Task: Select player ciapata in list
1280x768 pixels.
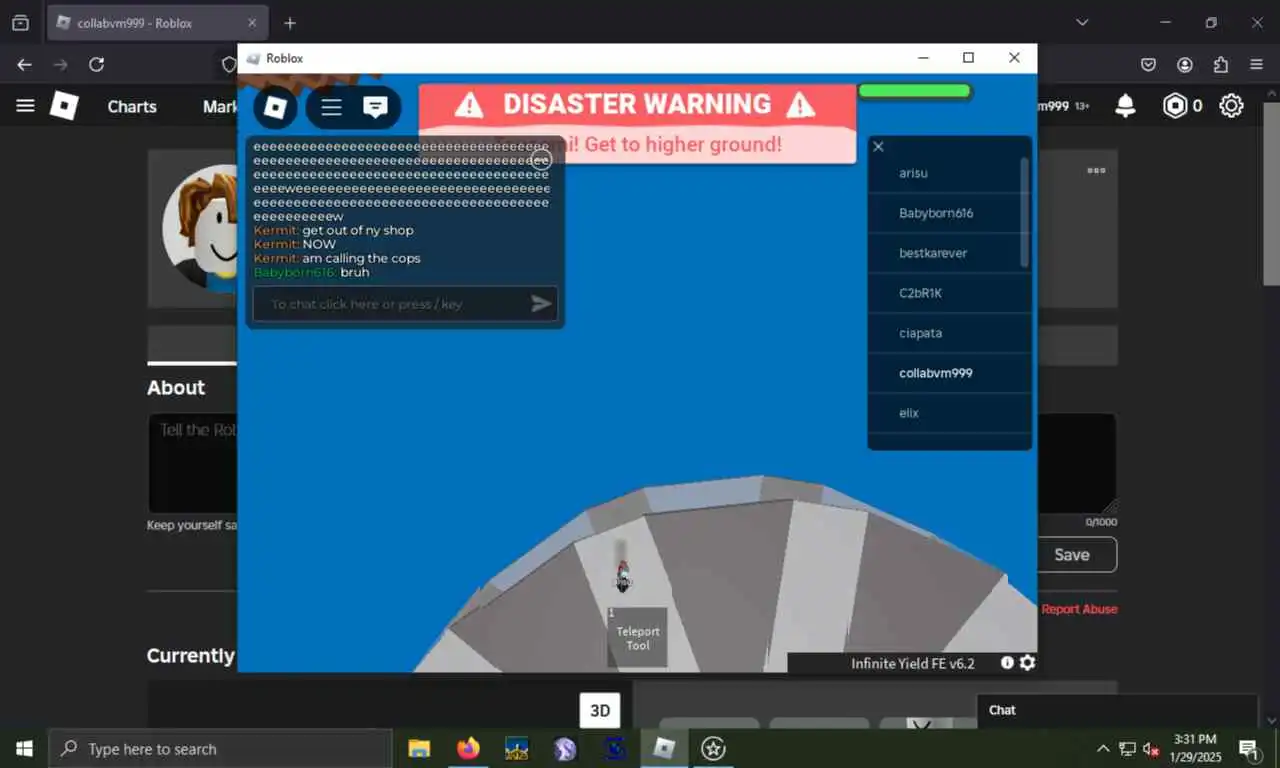Action: (x=949, y=334)
